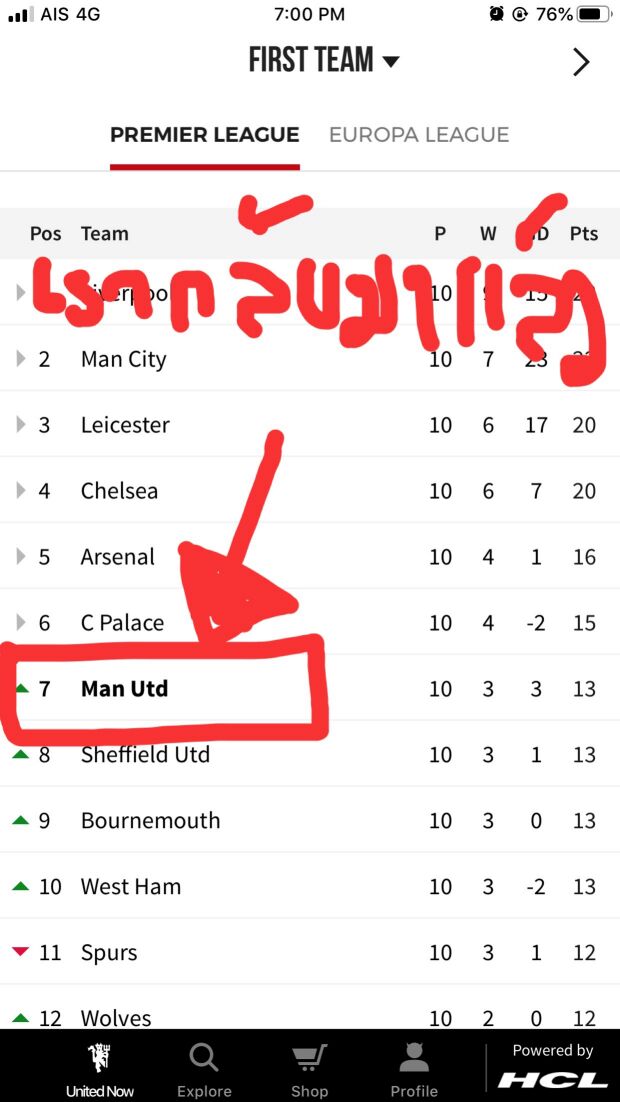Tap the Pts column header
This screenshot has height=1102, width=620.
pos(584,234)
